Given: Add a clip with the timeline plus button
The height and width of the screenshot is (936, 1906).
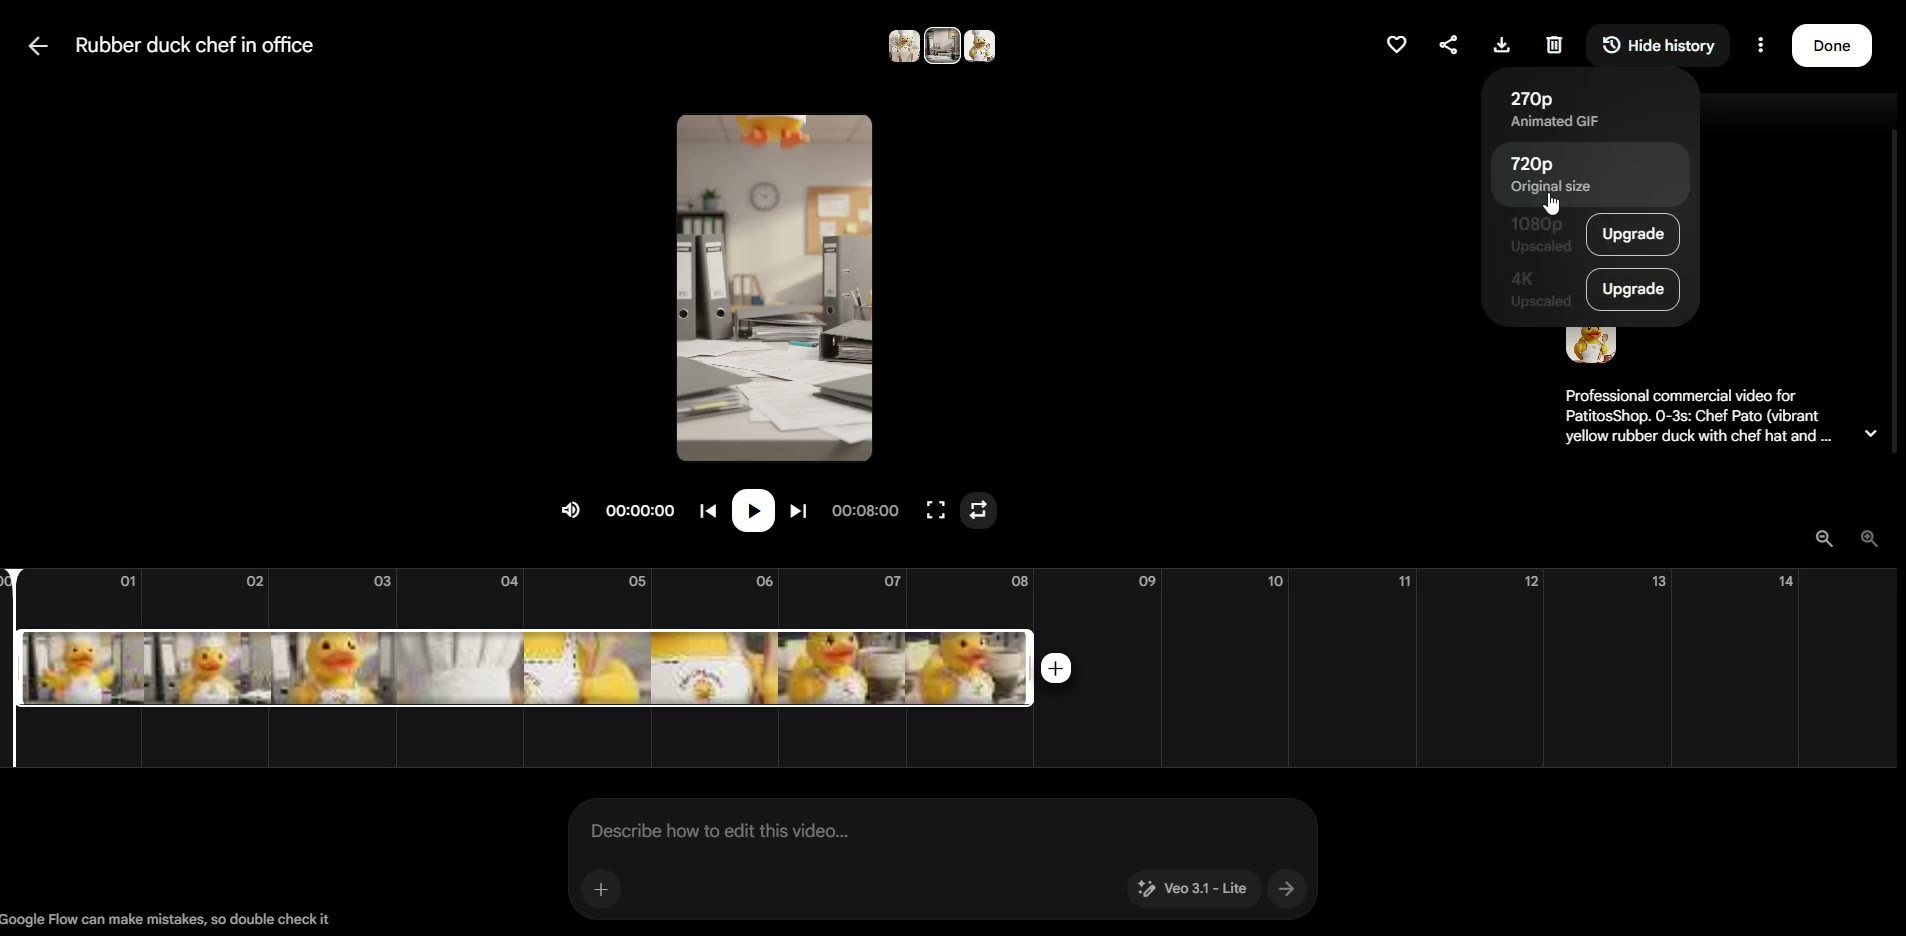Looking at the screenshot, I should [1056, 668].
